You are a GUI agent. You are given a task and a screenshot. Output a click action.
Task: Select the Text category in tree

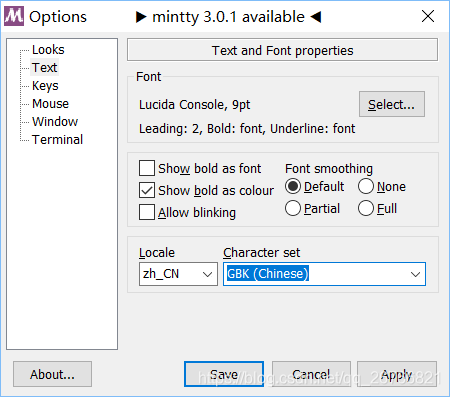(x=44, y=68)
